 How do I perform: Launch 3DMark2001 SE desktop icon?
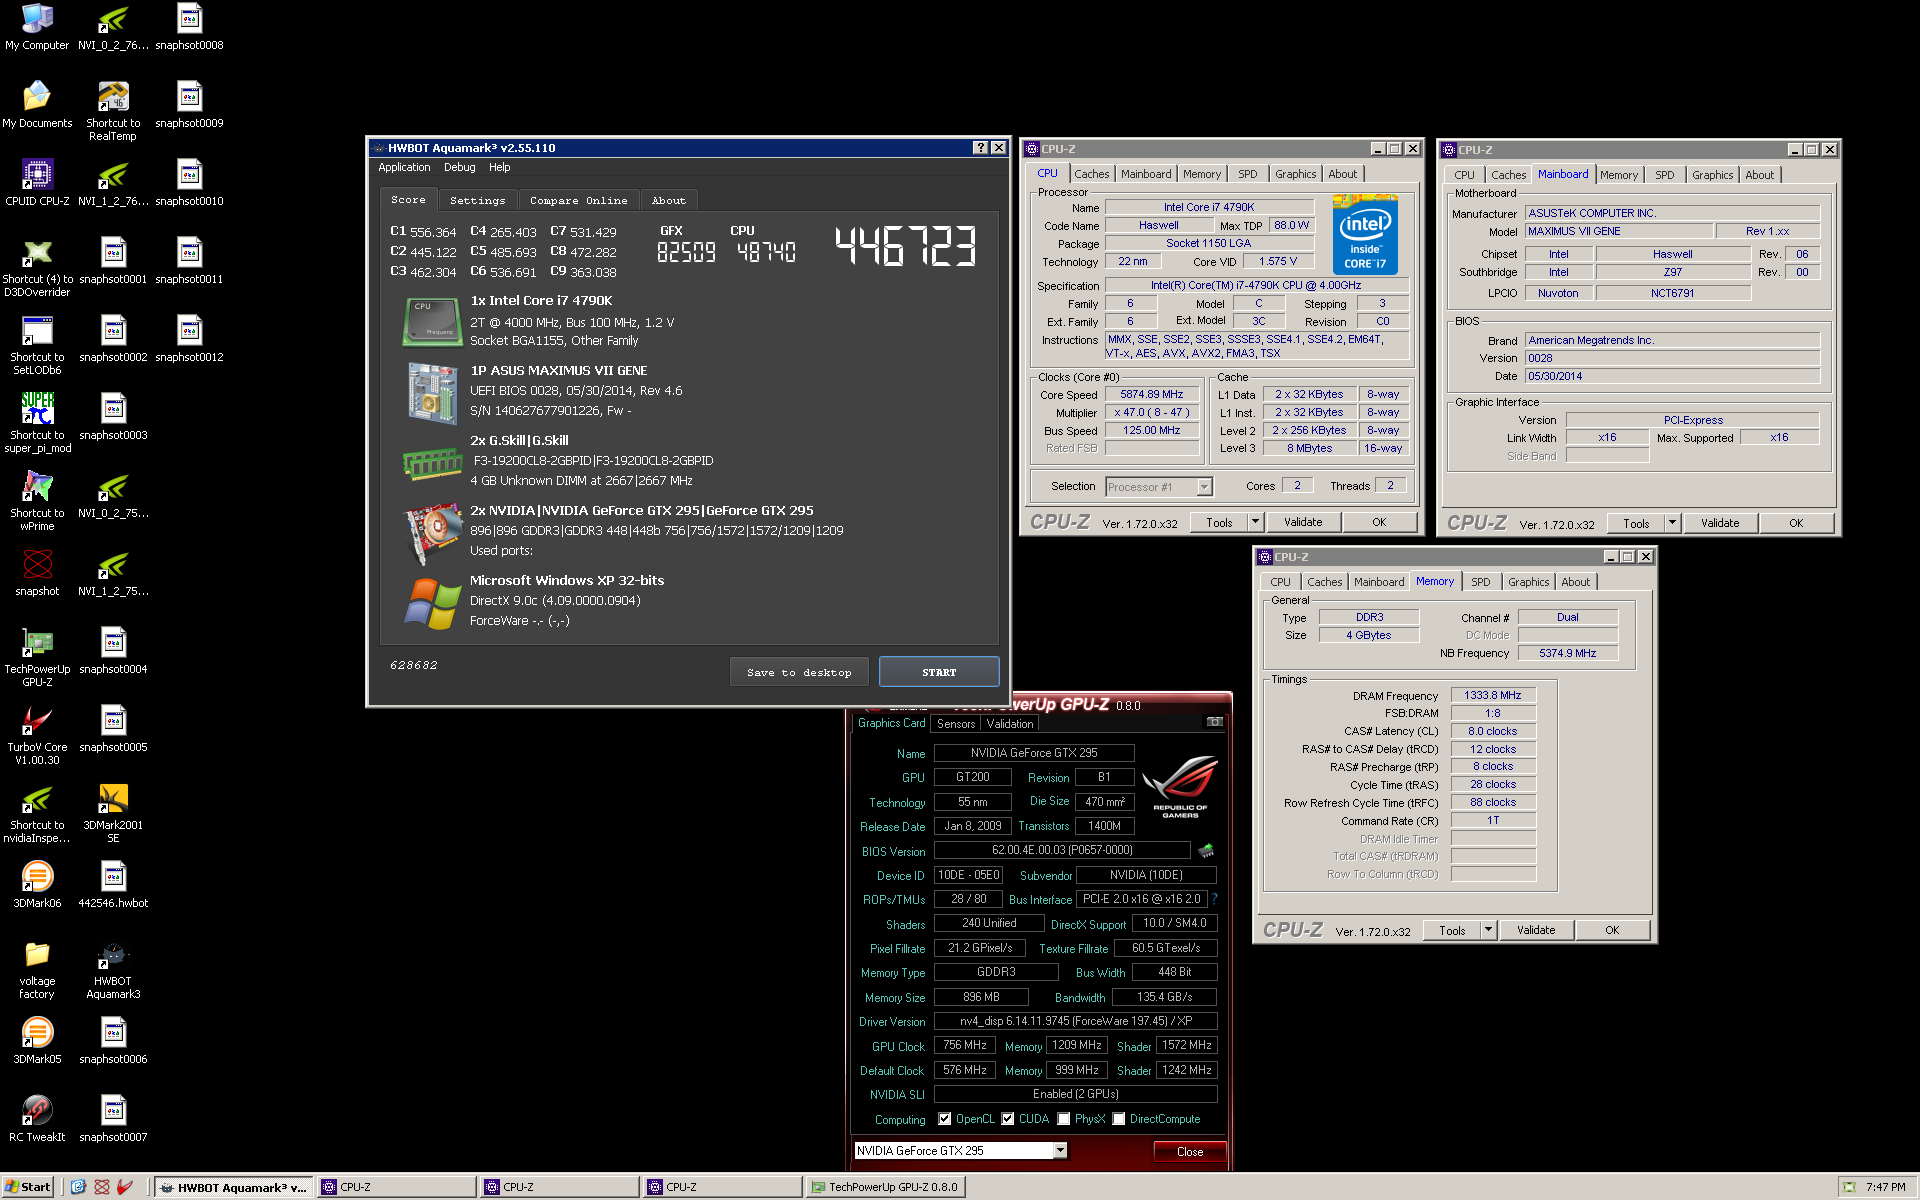tap(113, 812)
